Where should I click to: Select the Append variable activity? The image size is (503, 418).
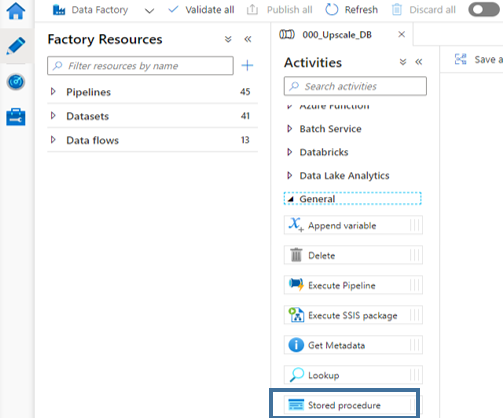pyautogui.click(x=353, y=225)
